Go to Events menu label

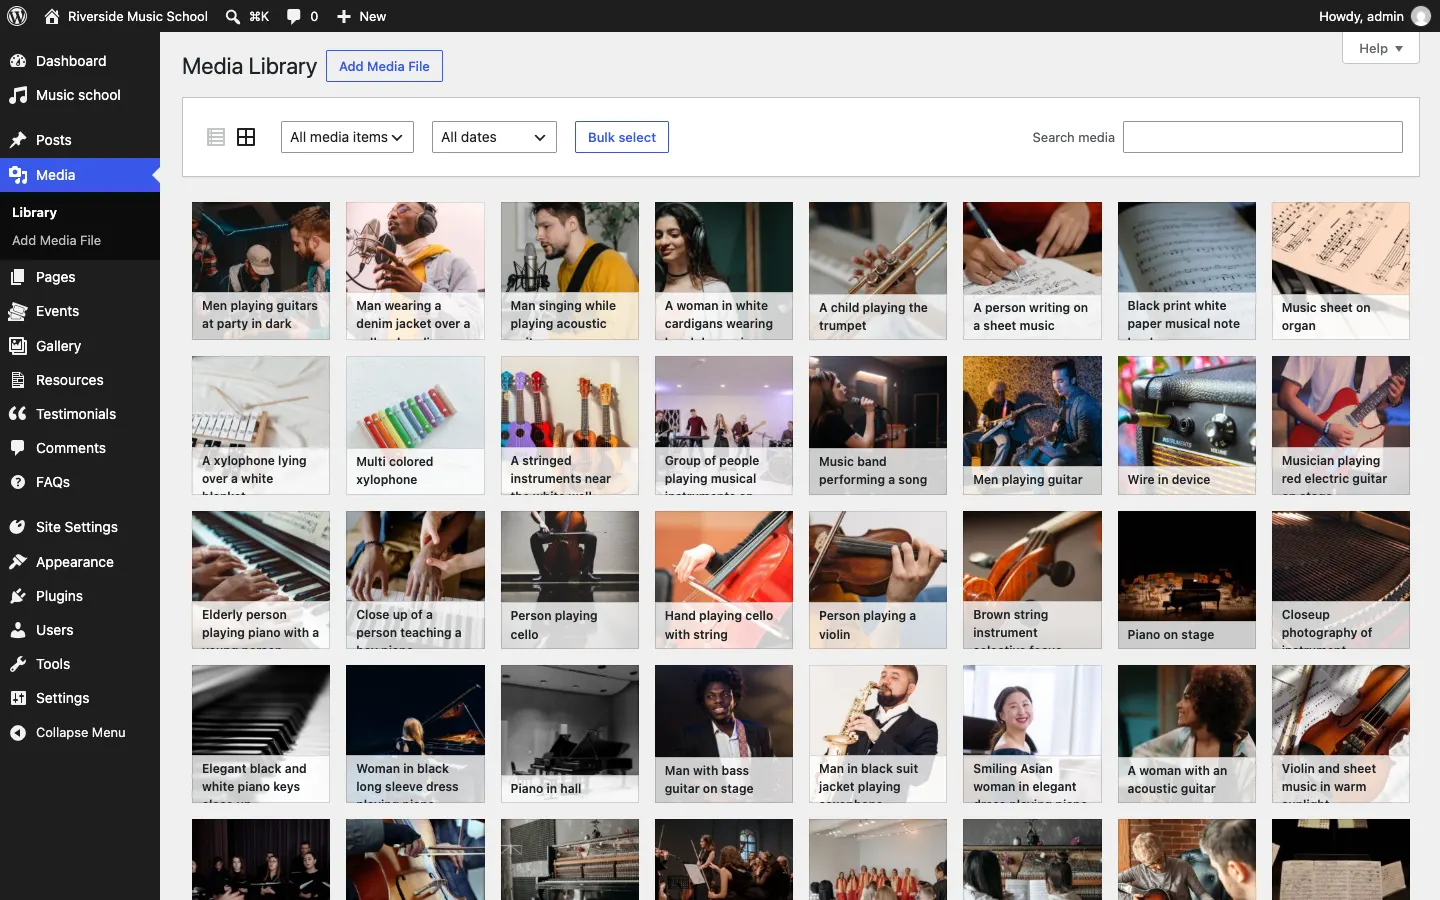tap(57, 311)
